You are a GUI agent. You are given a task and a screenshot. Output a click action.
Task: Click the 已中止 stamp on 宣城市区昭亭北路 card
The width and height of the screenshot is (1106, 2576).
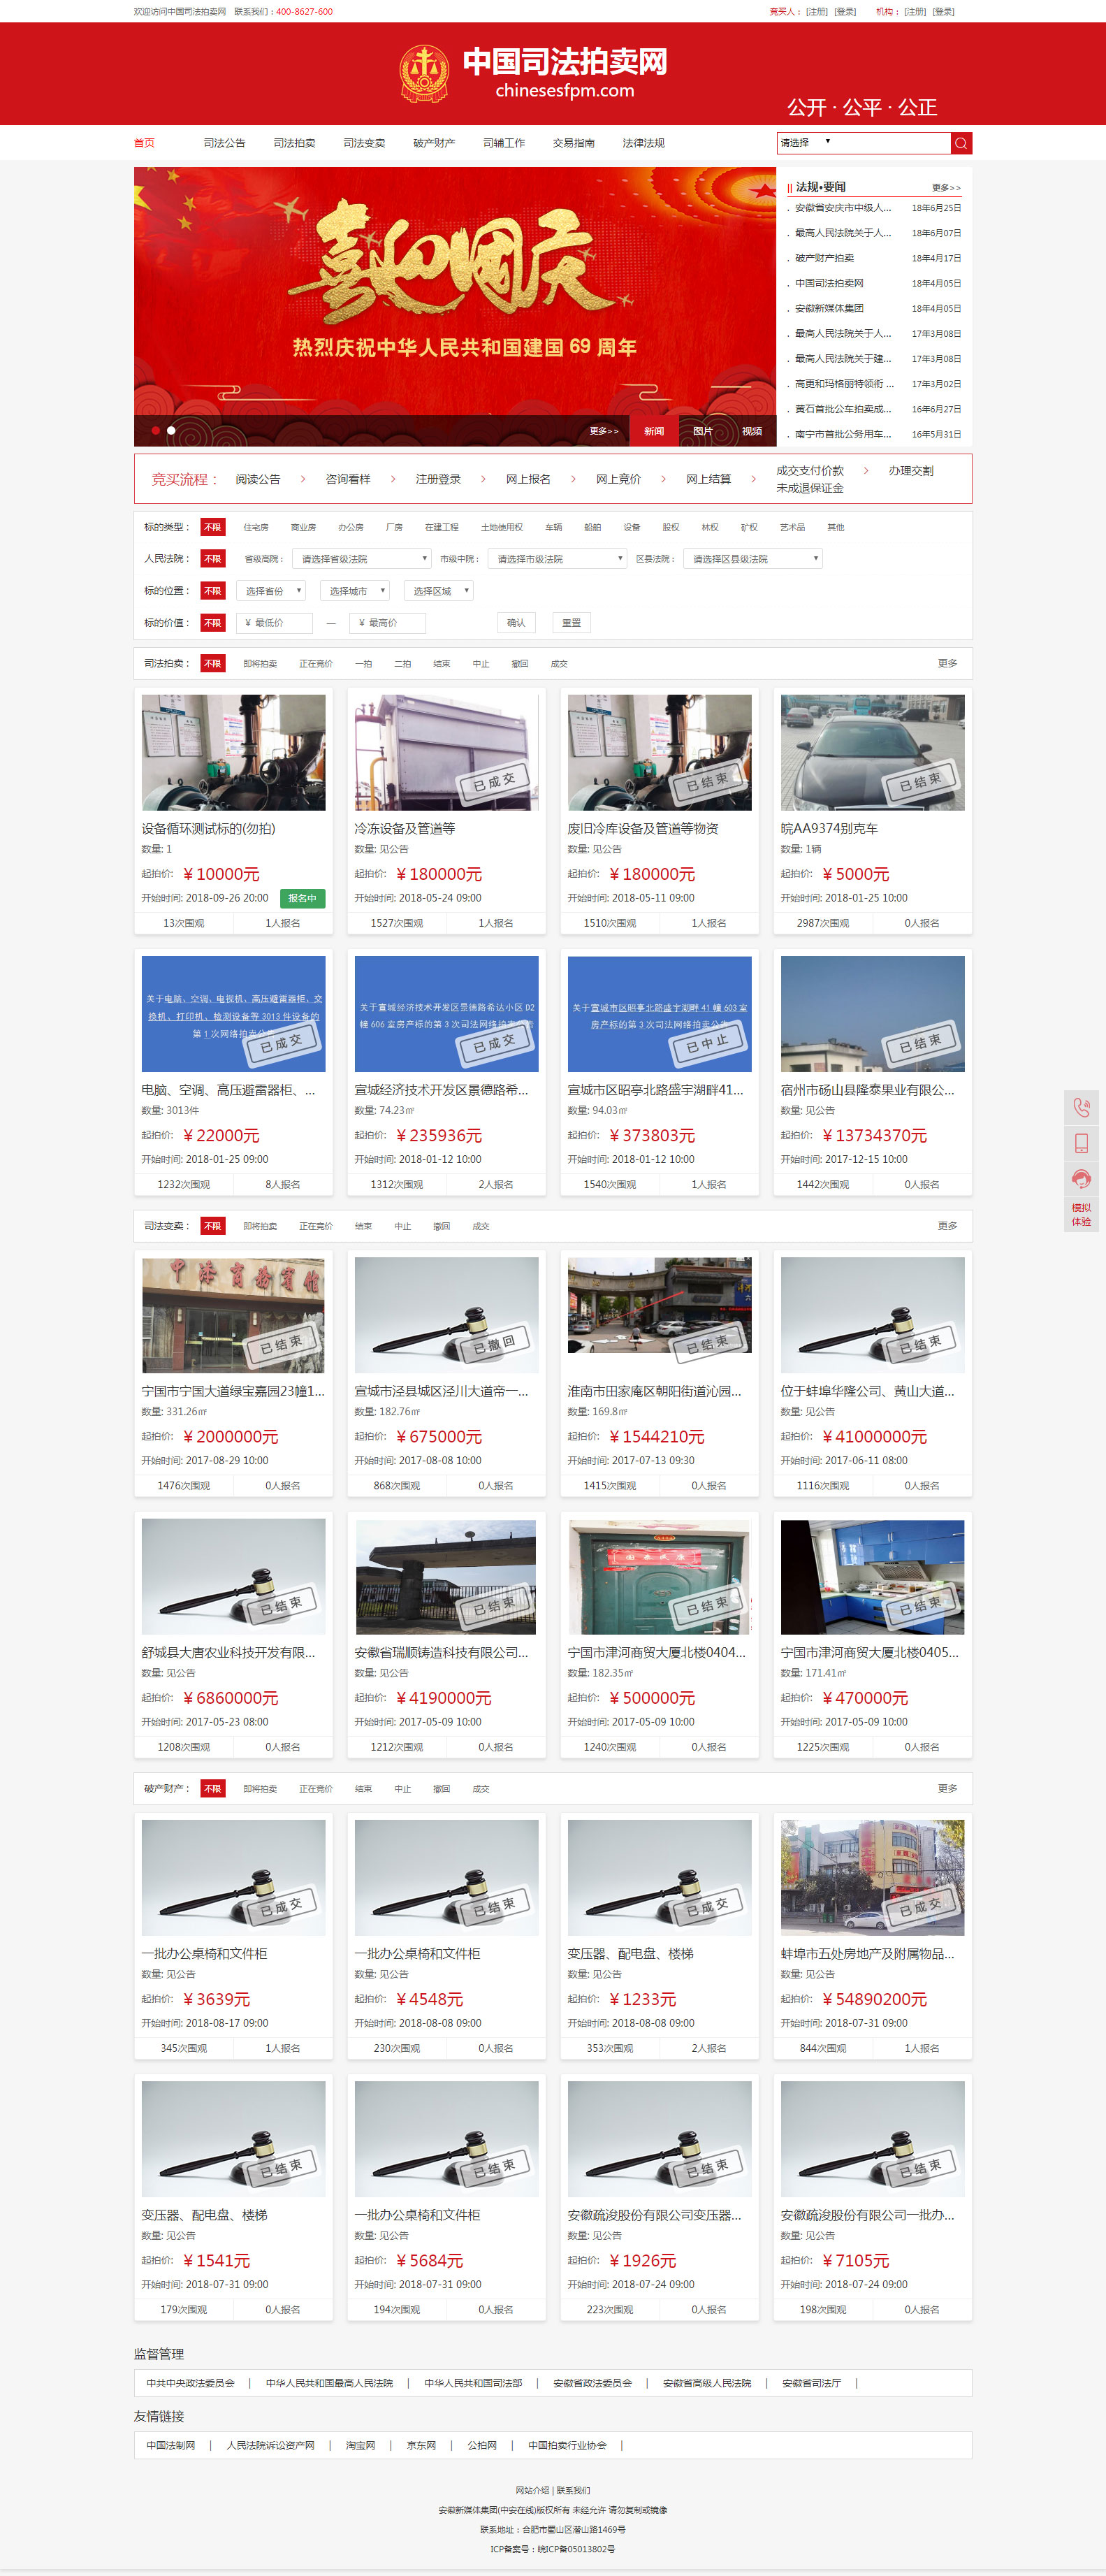(707, 1043)
